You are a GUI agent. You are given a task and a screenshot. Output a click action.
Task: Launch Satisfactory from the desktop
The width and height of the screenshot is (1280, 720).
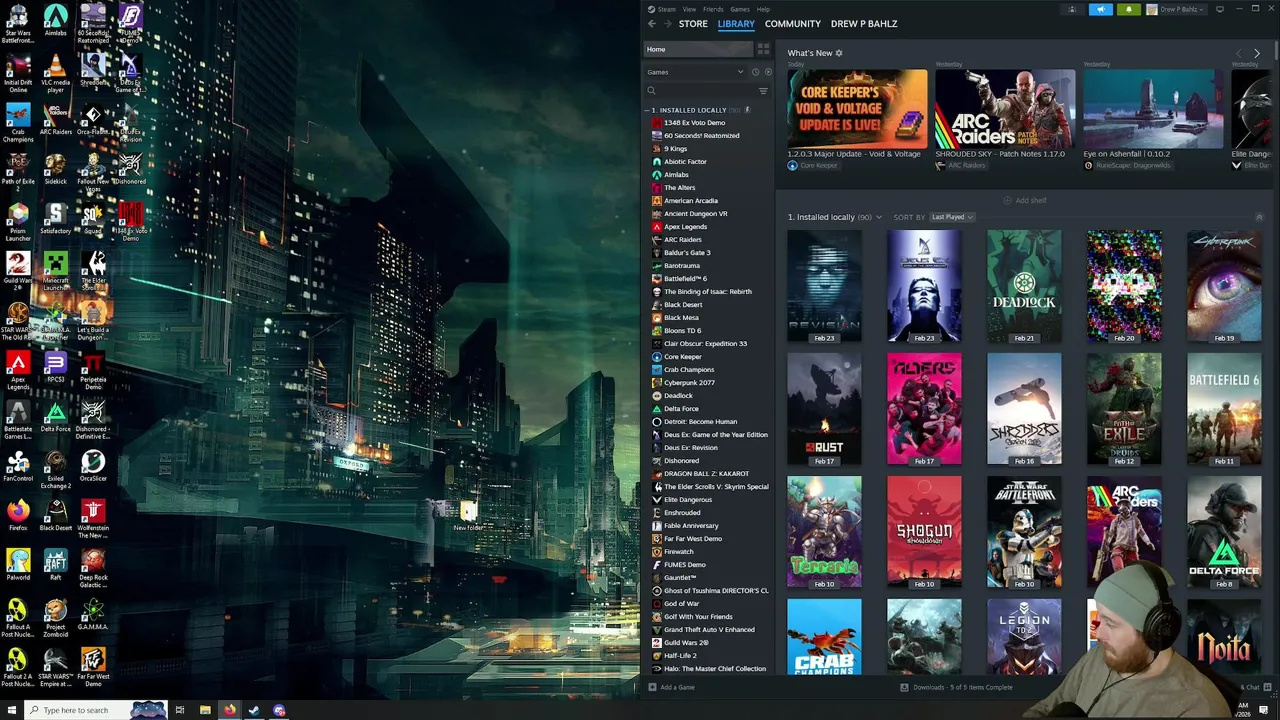point(55,218)
